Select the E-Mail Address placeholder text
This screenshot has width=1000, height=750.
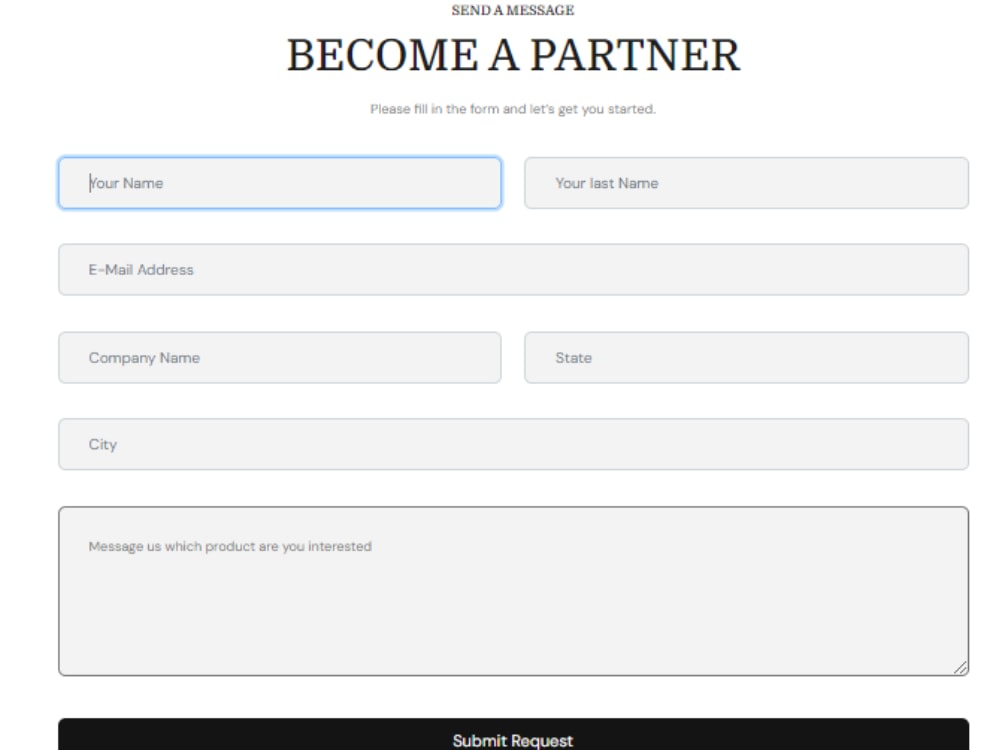[x=140, y=269]
